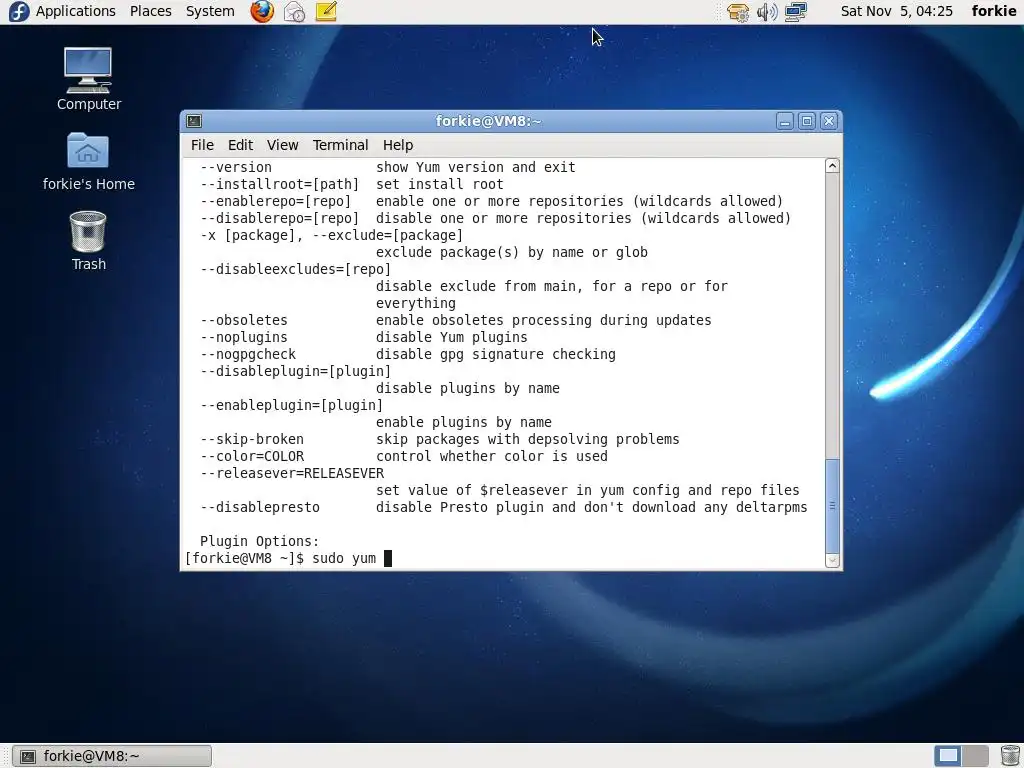Click the network connection tray icon
The width and height of the screenshot is (1024, 768).
coord(795,12)
